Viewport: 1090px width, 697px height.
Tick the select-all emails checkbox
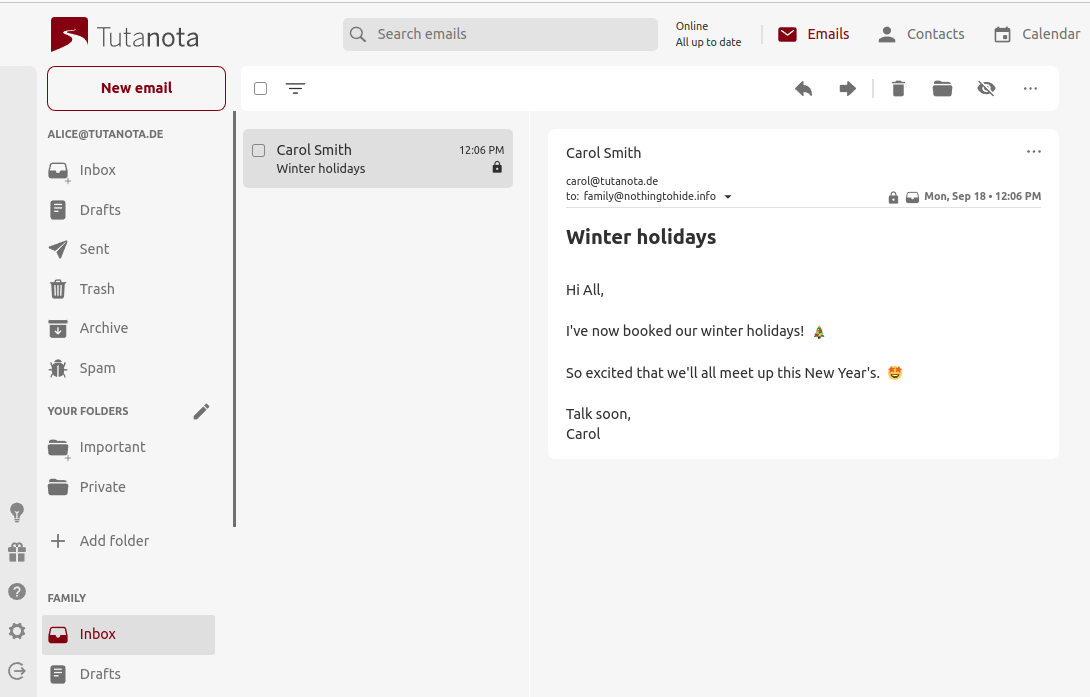tap(261, 89)
